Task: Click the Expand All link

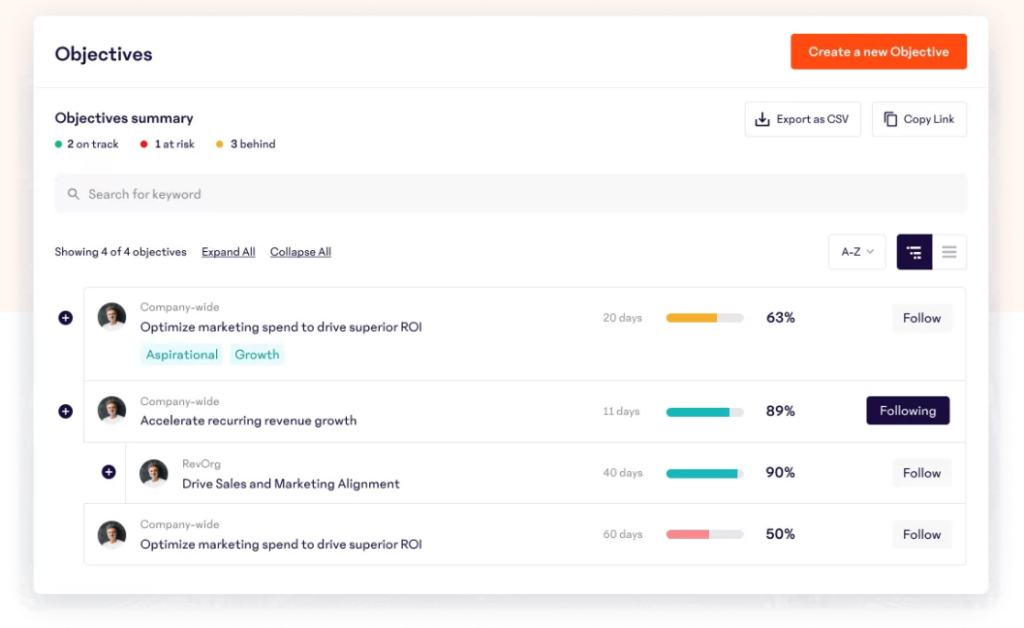Action: (x=228, y=252)
